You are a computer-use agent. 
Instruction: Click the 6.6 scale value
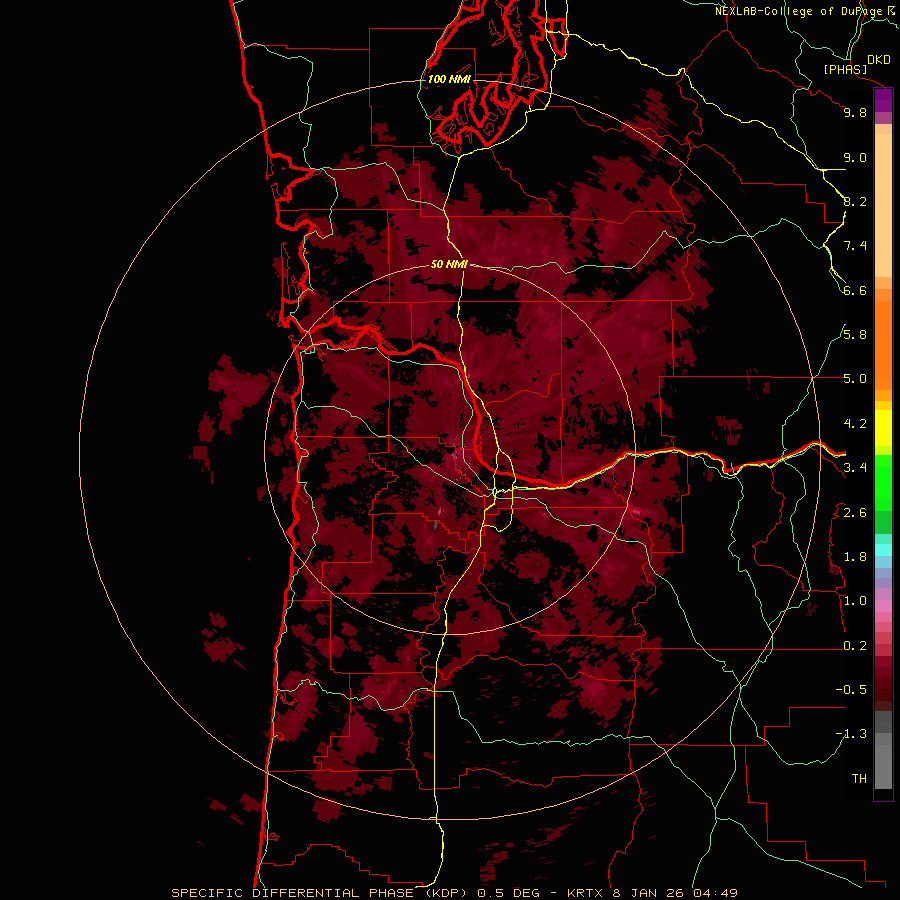click(x=855, y=290)
